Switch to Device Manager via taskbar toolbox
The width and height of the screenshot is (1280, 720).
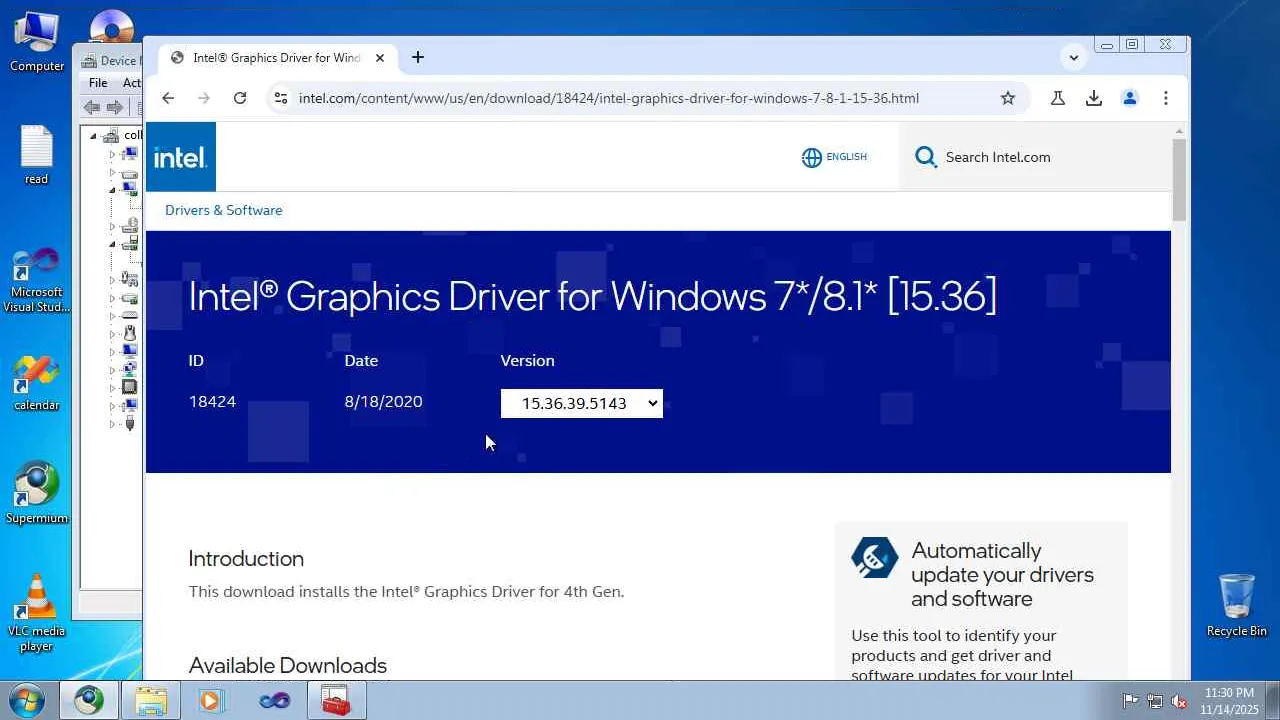coord(336,700)
